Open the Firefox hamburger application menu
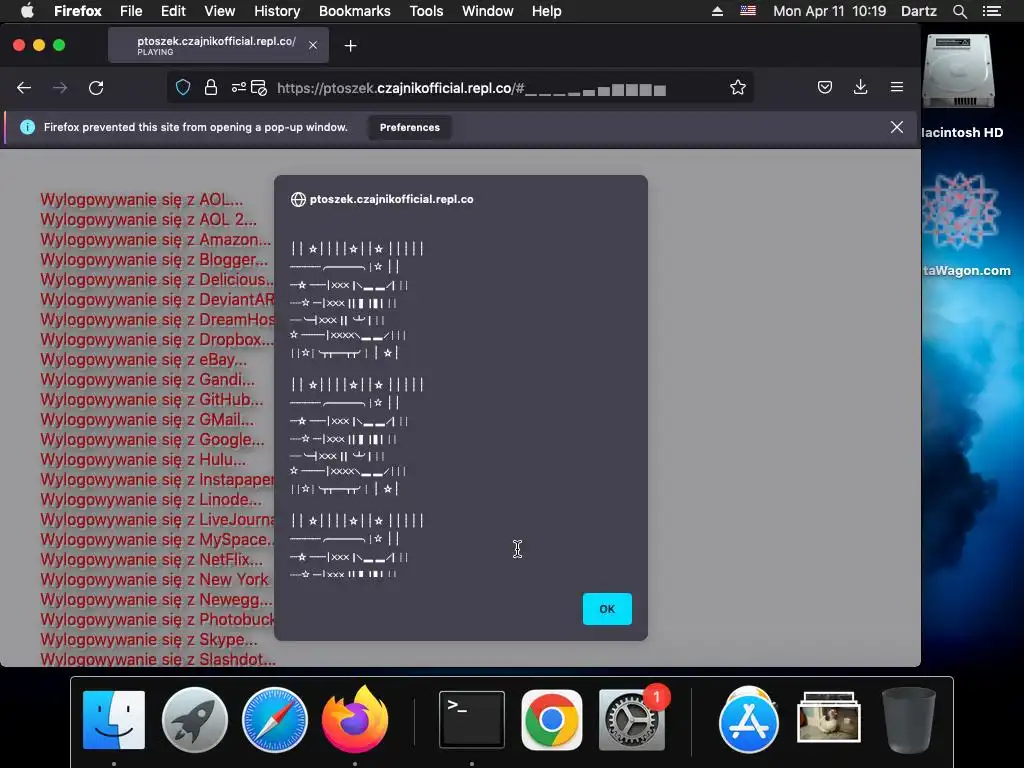The image size is (1024, 768). [x=897, y=87]
